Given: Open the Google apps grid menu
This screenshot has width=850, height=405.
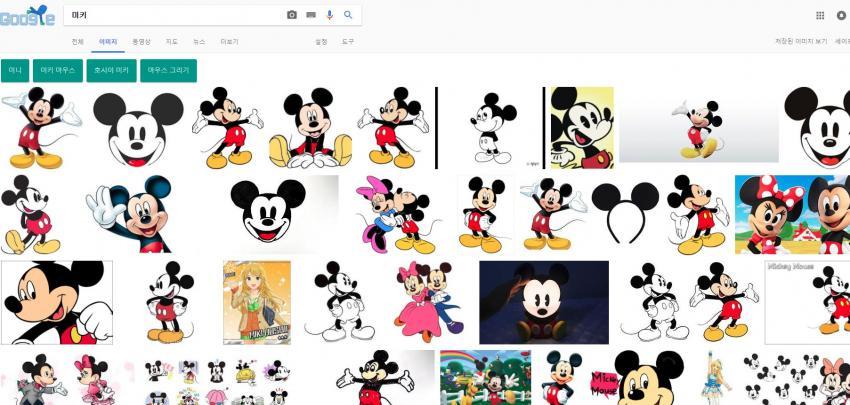Looking at the screenshot, I should [820, 15].
